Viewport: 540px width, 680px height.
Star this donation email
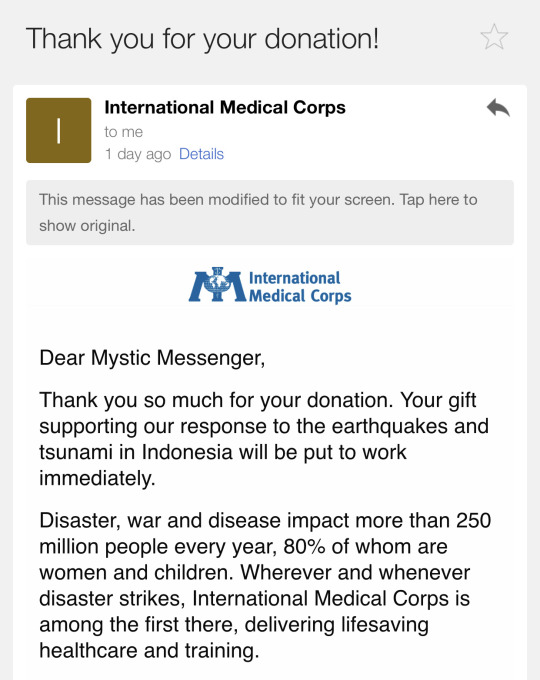coord(494,37)
